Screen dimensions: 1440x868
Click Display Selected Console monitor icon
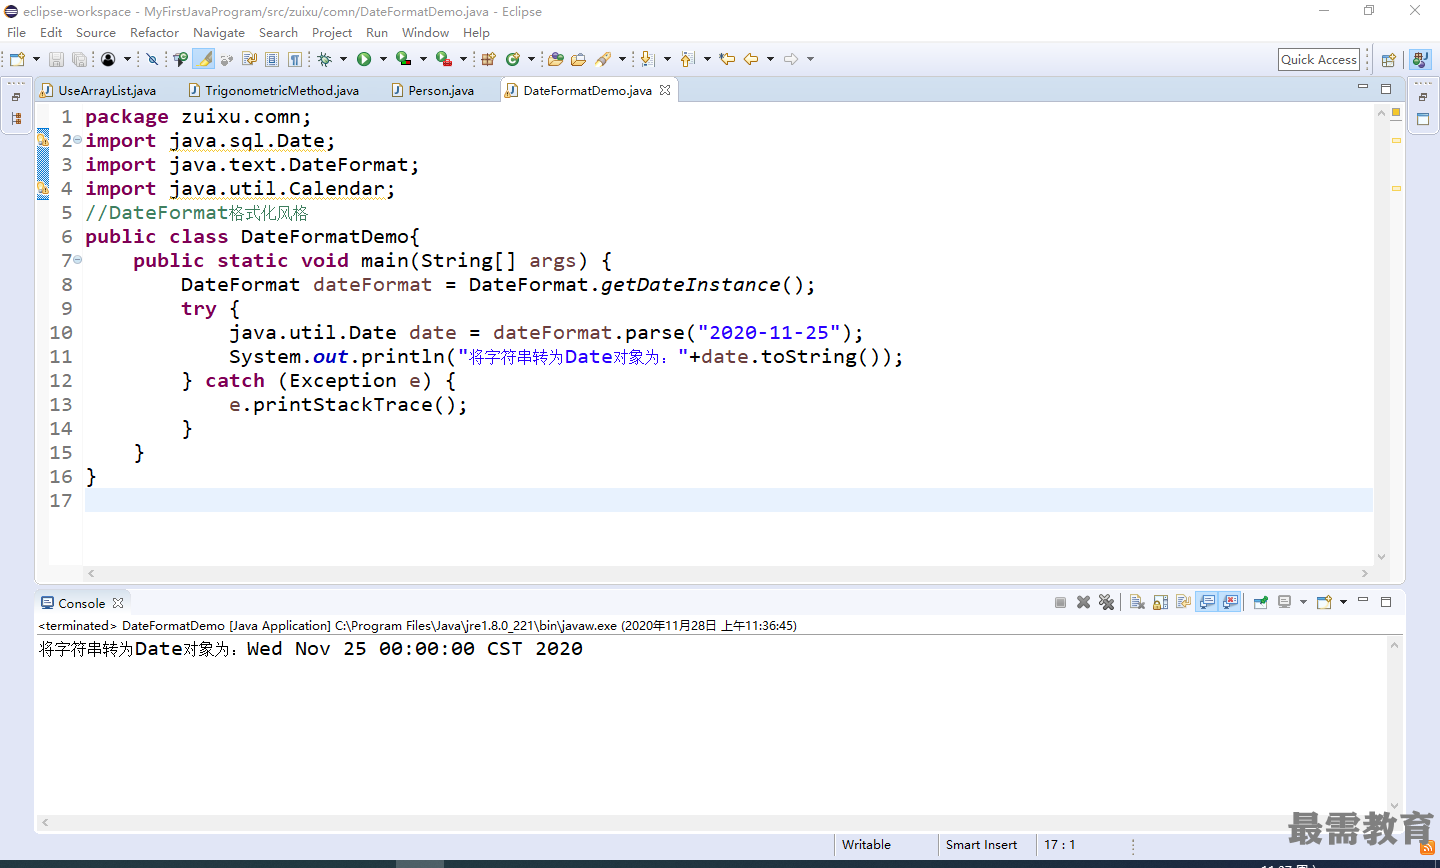(x=1284, y=602)
